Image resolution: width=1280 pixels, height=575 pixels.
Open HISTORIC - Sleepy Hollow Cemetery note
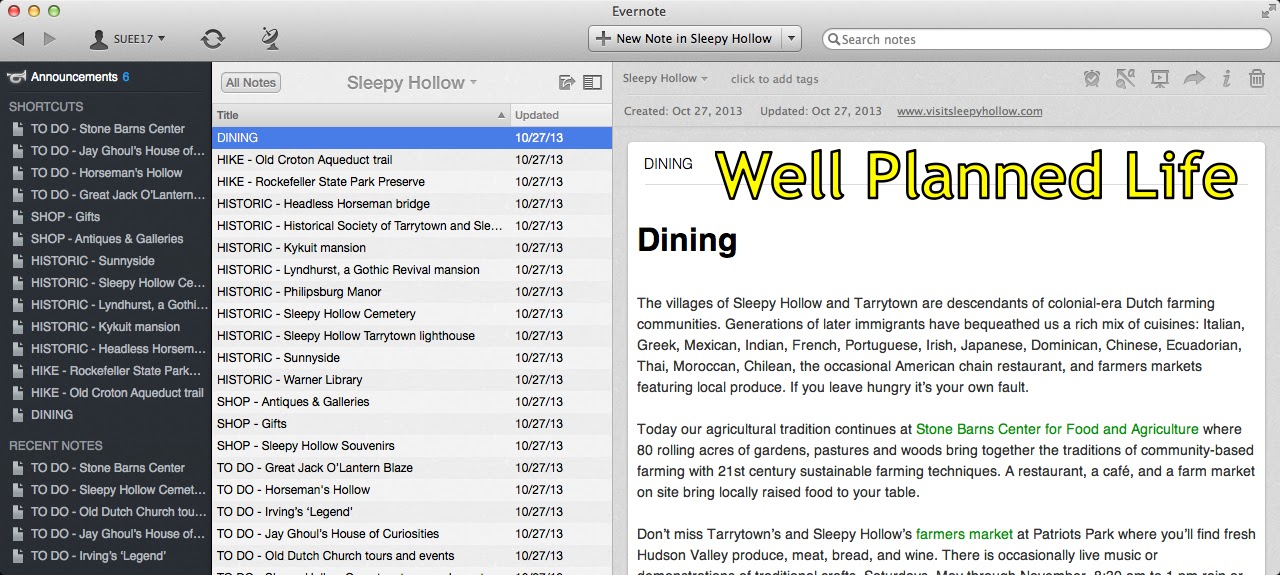[x=412, y=314]
